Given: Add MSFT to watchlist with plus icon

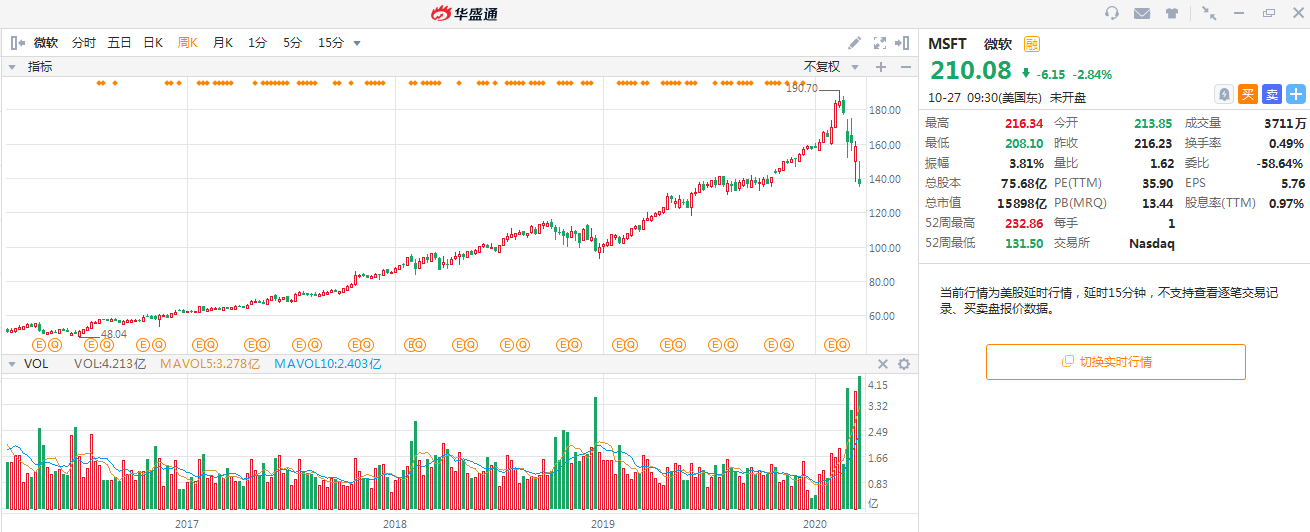Looking at the screenshot, I should coord(1296,94).
